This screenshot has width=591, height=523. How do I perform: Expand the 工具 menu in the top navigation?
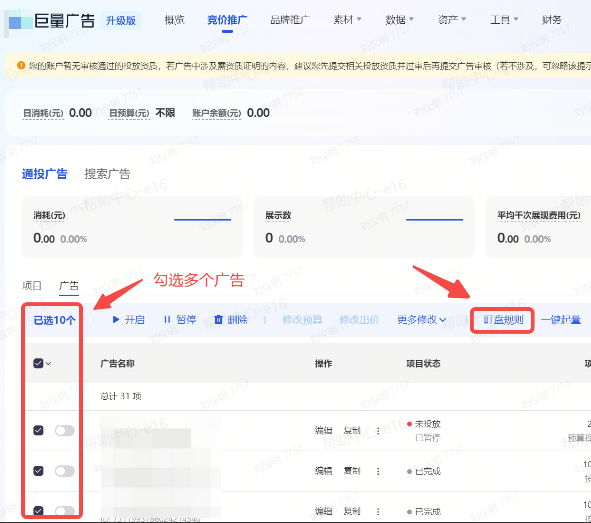[x=504, y=20]
